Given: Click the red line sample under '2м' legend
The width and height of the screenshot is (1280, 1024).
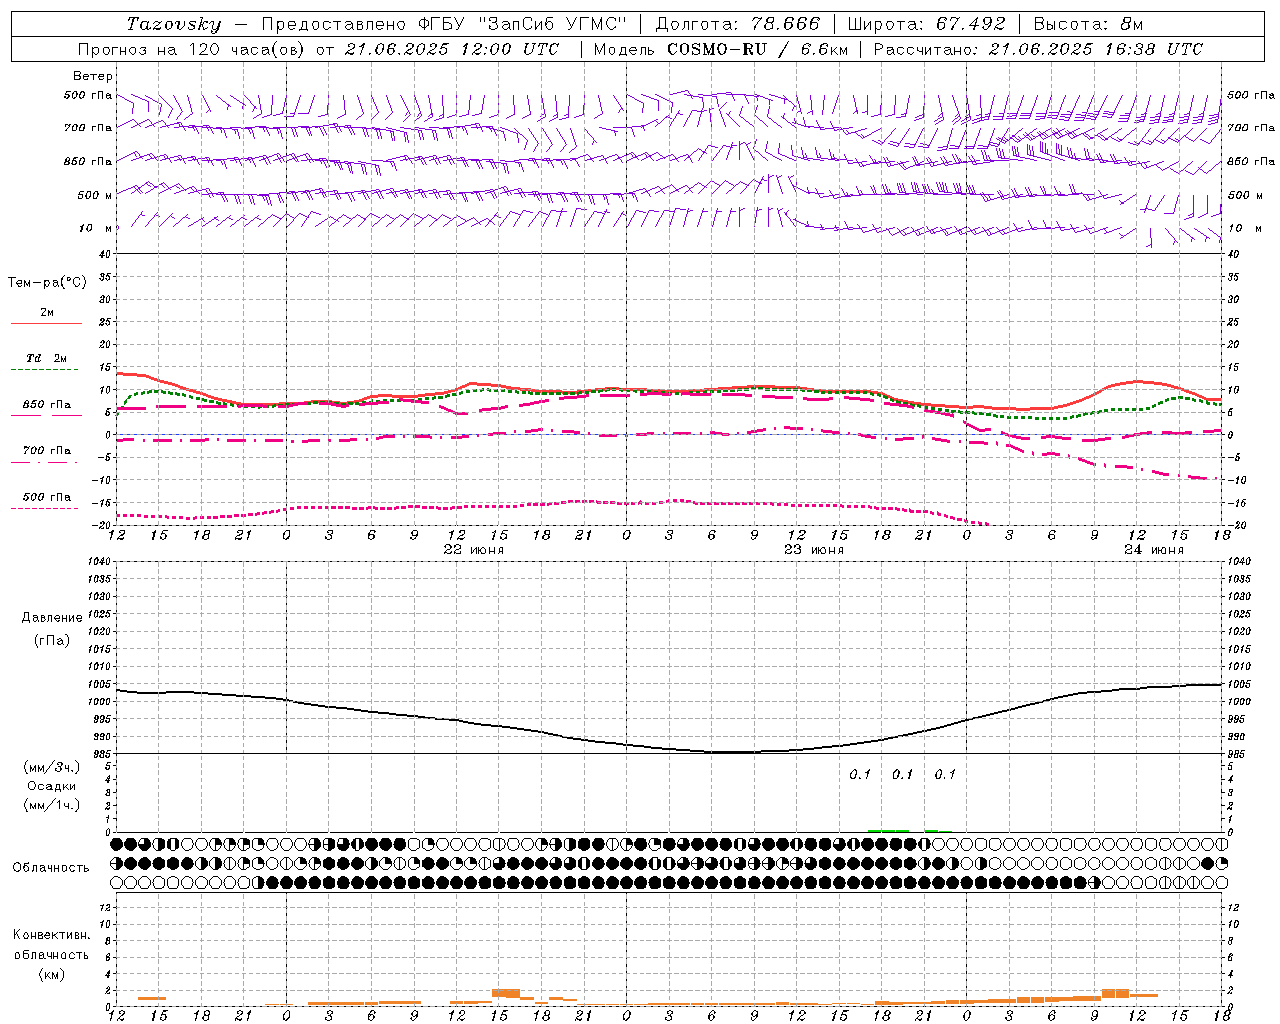Looking at the screenshot, I should pyautogui.click(x=46, y=324).
